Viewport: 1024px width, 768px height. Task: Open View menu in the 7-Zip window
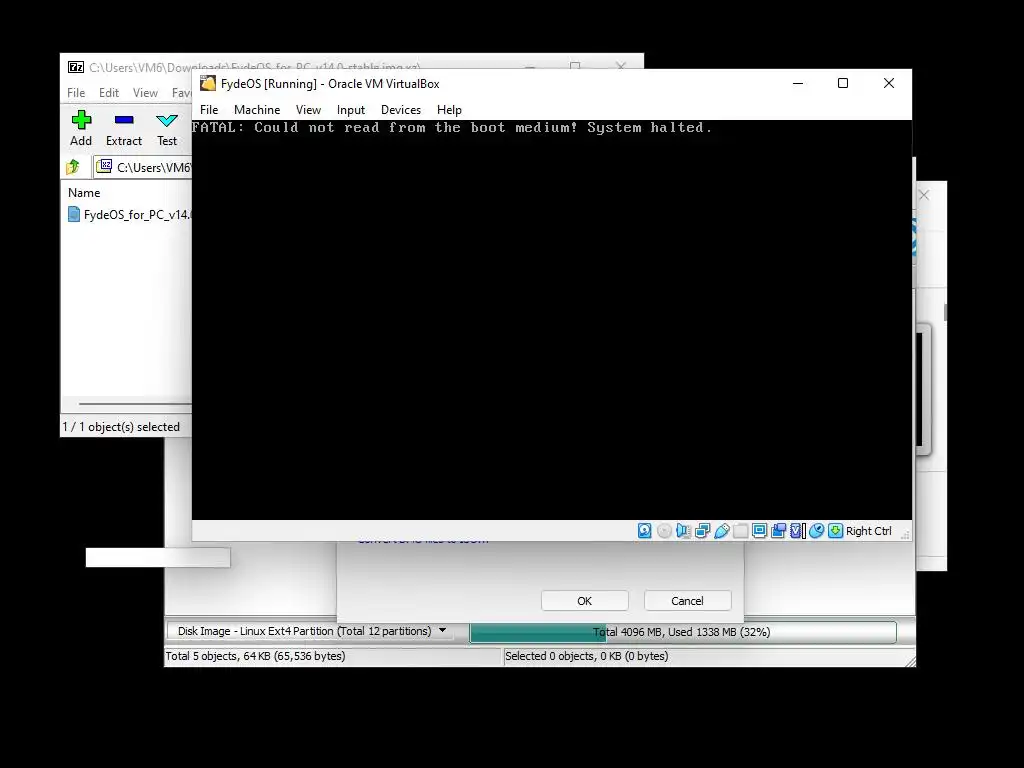[145, 93]
